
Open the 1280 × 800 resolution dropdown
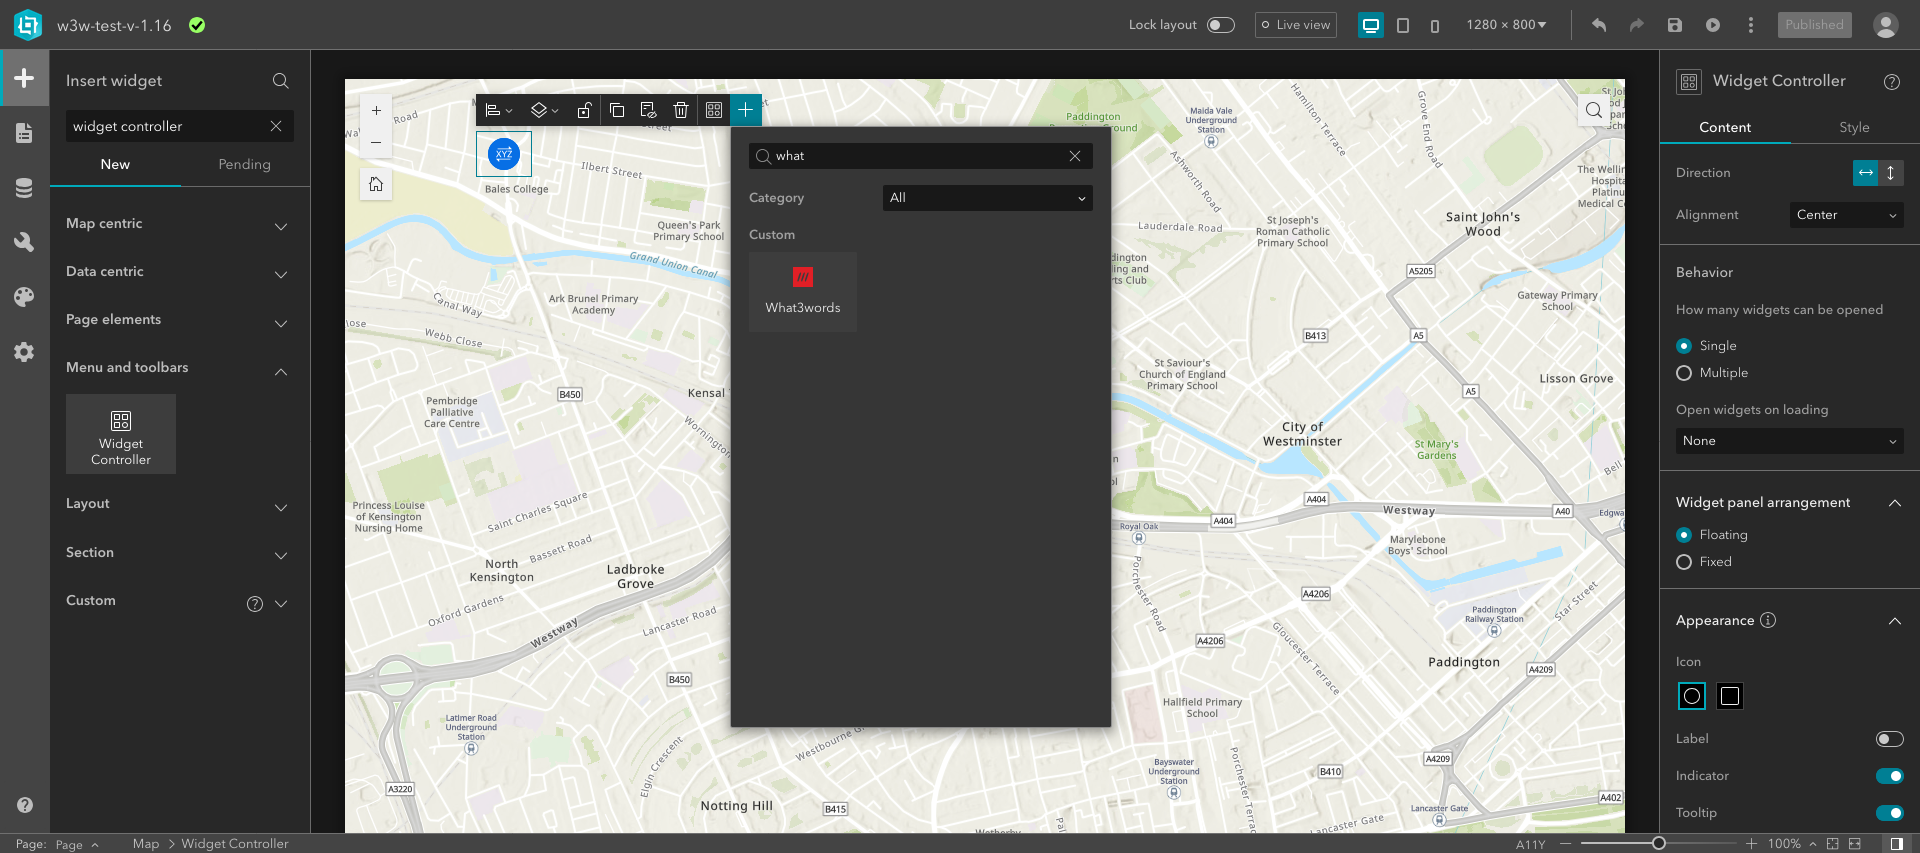[x=1506, y=25]
